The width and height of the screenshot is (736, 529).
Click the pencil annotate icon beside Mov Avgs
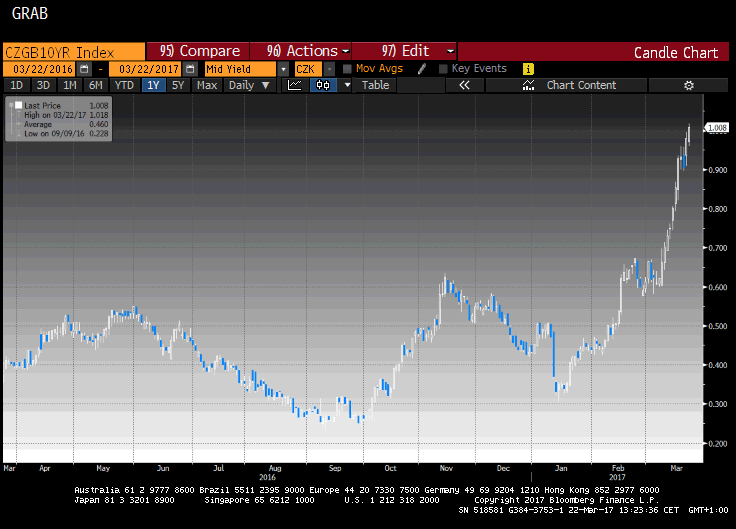point(422,69)
